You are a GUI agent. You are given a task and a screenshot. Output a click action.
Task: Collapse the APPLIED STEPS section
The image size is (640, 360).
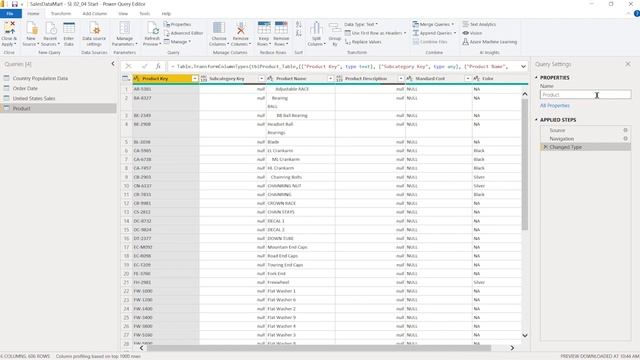coord(536,120)
